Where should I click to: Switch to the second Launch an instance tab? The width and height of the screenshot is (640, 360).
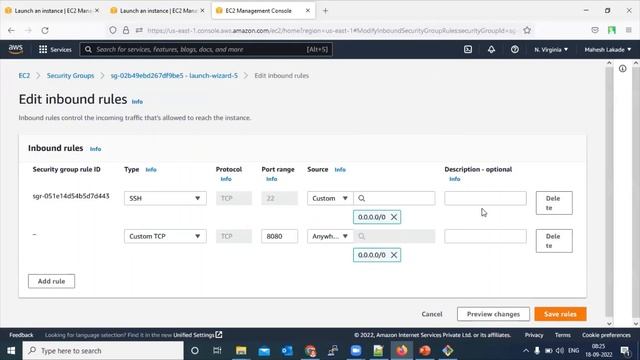158,11
